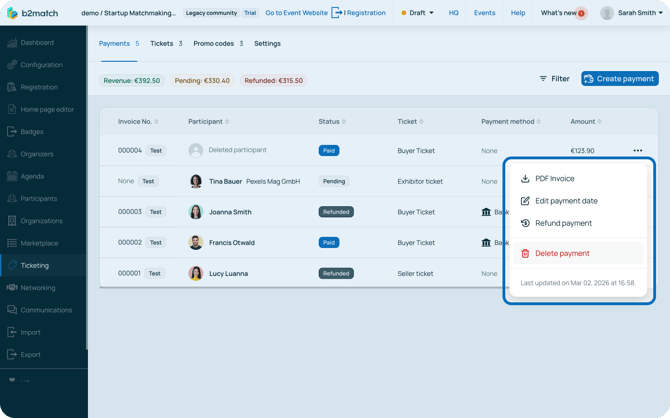Click the Badges sidebar icon
Viewport: 670px width, 418px height.
click(12, 132)
